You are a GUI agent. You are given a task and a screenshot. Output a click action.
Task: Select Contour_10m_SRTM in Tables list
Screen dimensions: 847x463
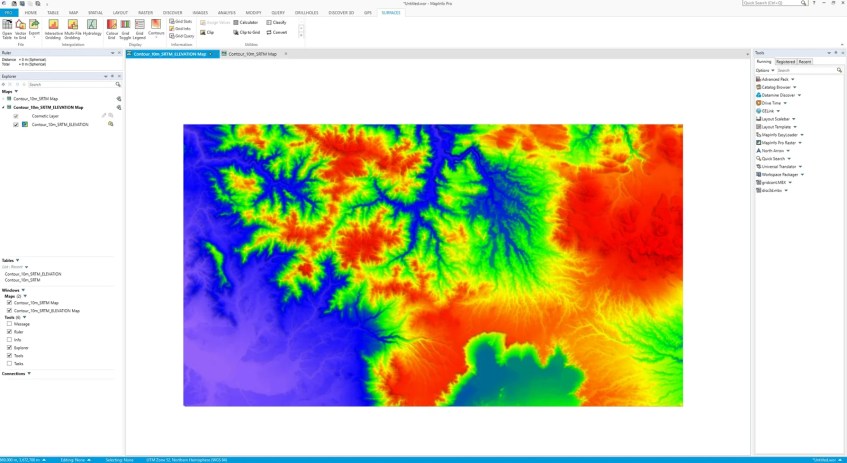click(x=22, y=280)
